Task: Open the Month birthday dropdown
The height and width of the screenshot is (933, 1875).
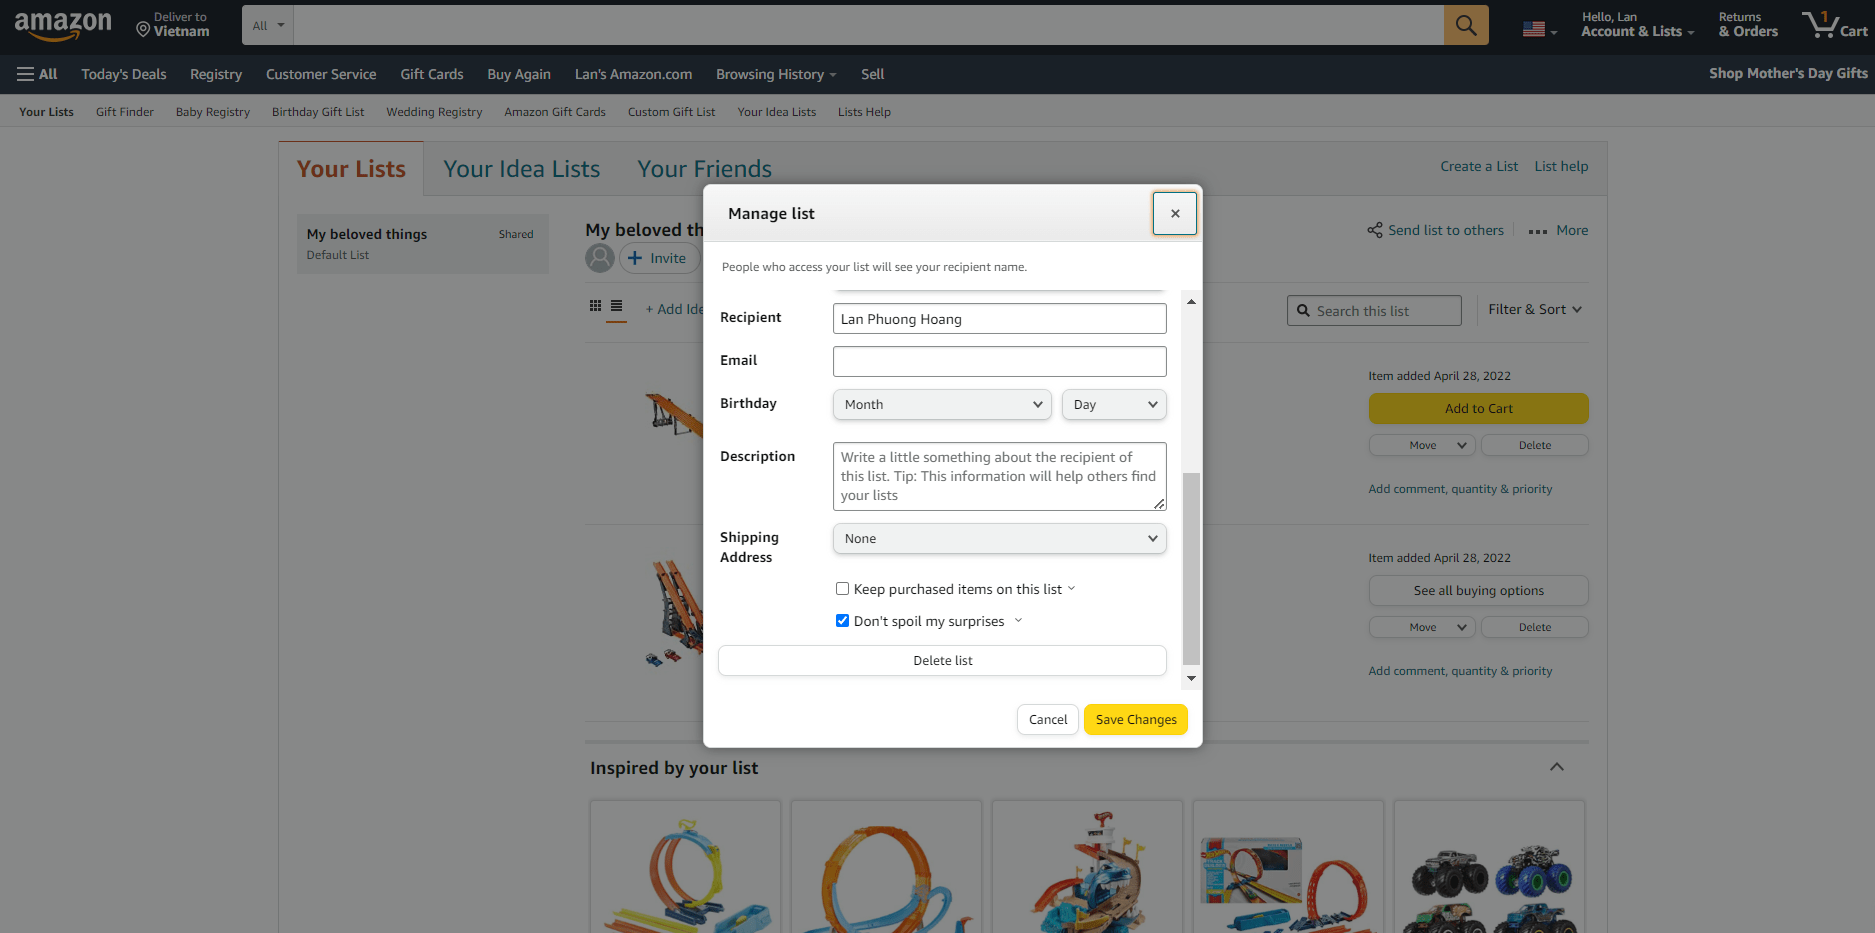Action: (x=940, y=404)
